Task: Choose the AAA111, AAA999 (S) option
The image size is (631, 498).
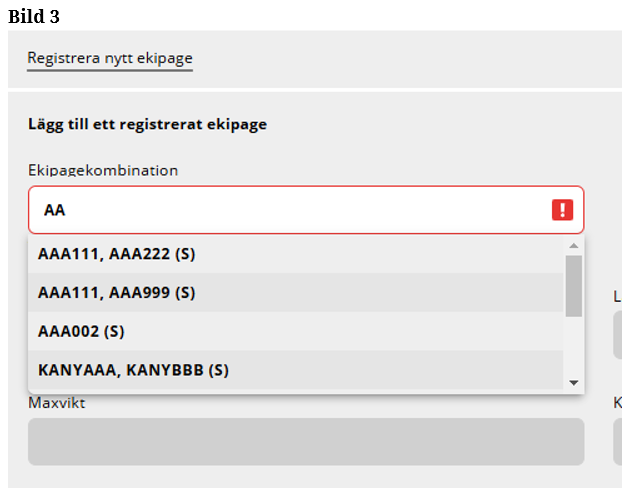Action: pyautogui.click(x=117, y=292)
